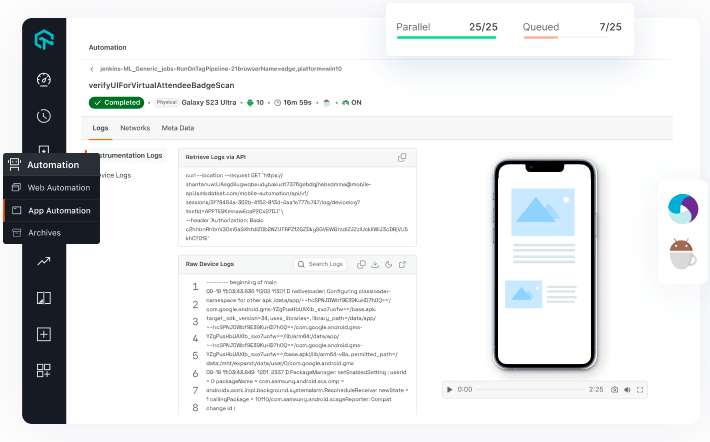Toggle dark theme for raw device logs
The width and height of the screenshot is (710, 442).
click(x=388, y=265)
